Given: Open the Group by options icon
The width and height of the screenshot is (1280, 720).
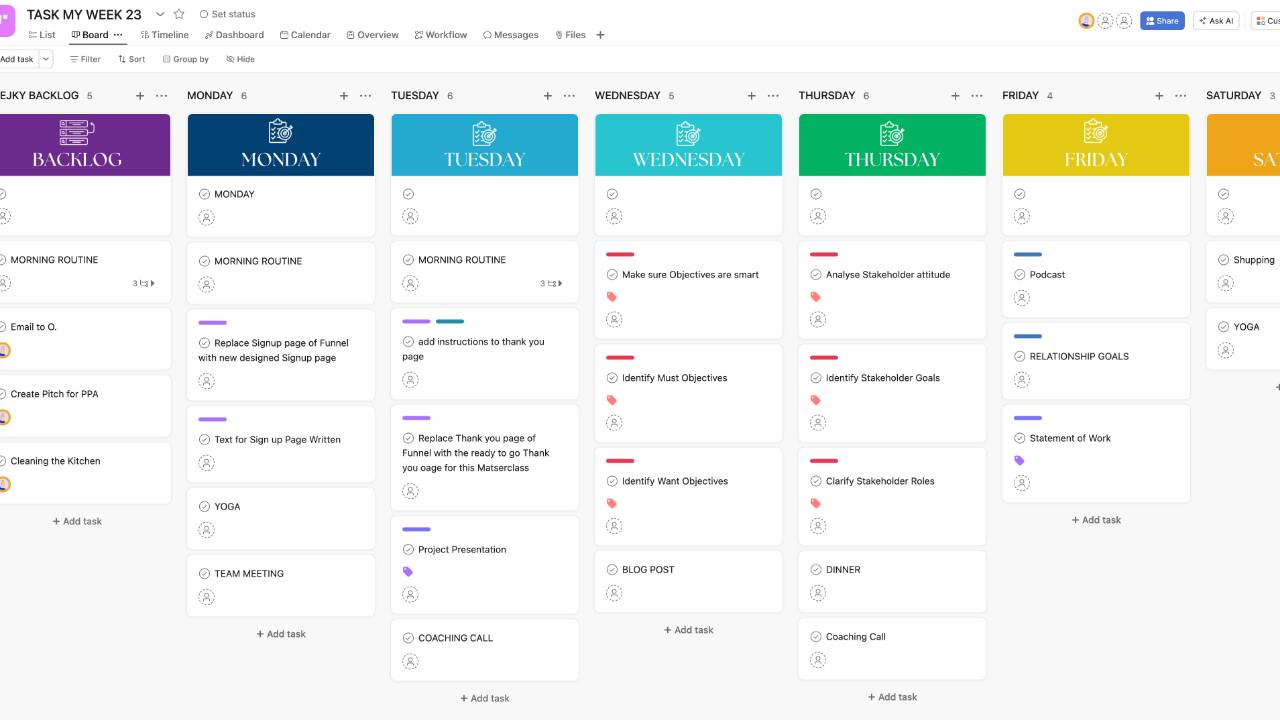Looking at the screenshot, I should [x=166, y=59].
